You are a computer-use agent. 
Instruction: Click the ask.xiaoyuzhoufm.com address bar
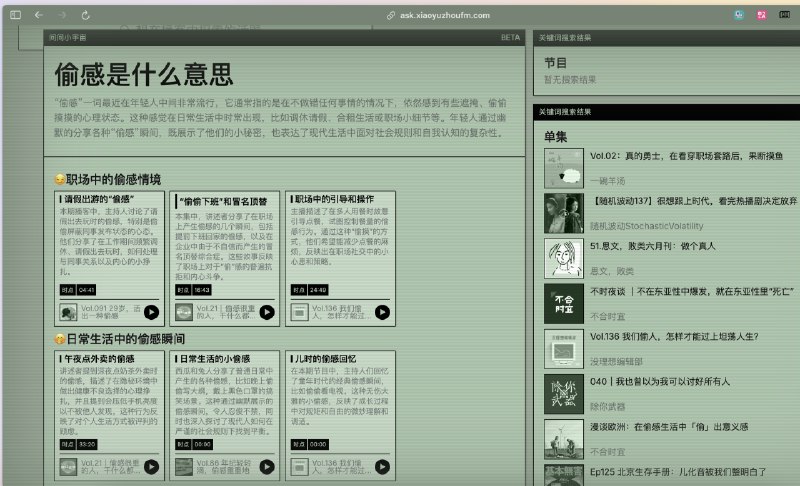[x=439, y=15]
